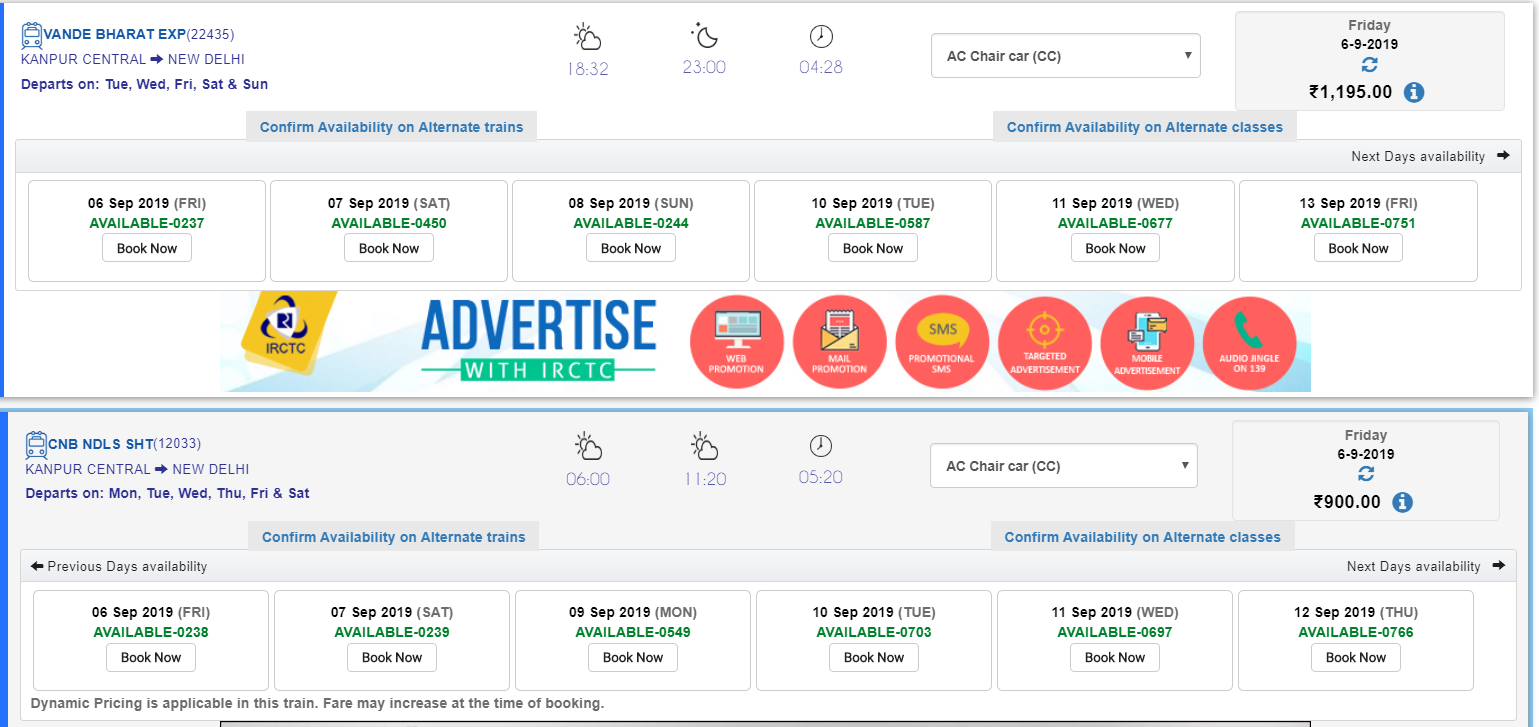1539x727 pixels.
Task: Open class dropdown for Vande Bharat Exp
Action: (x=1065, y=56)
